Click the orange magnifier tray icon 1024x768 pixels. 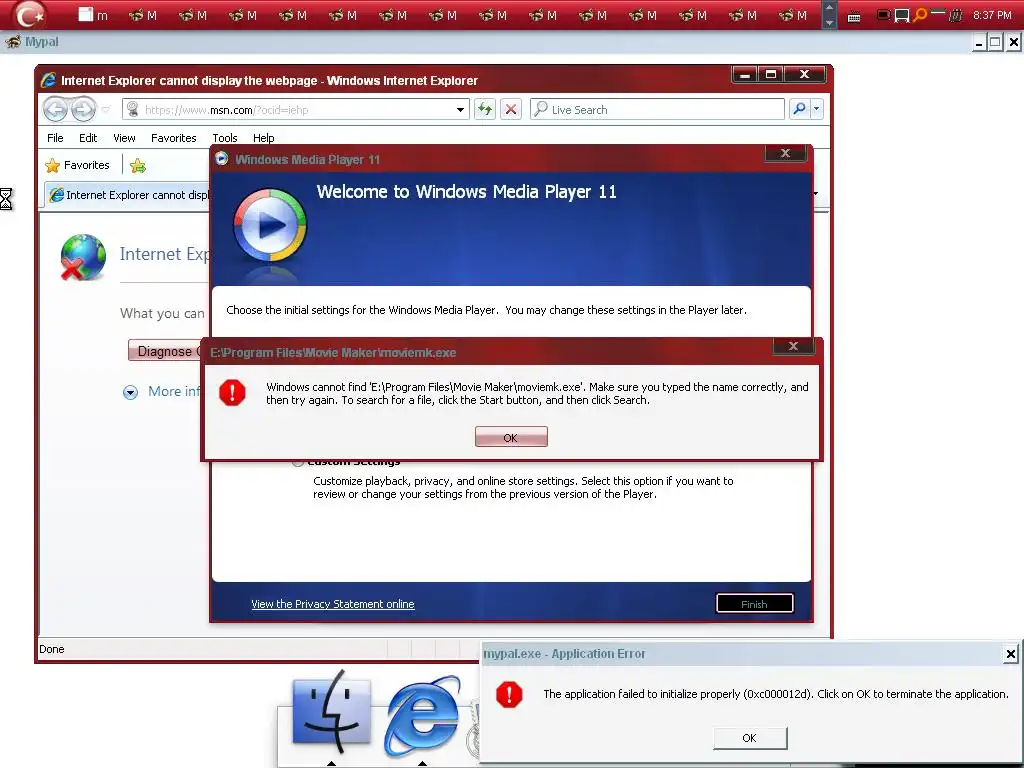920,14
